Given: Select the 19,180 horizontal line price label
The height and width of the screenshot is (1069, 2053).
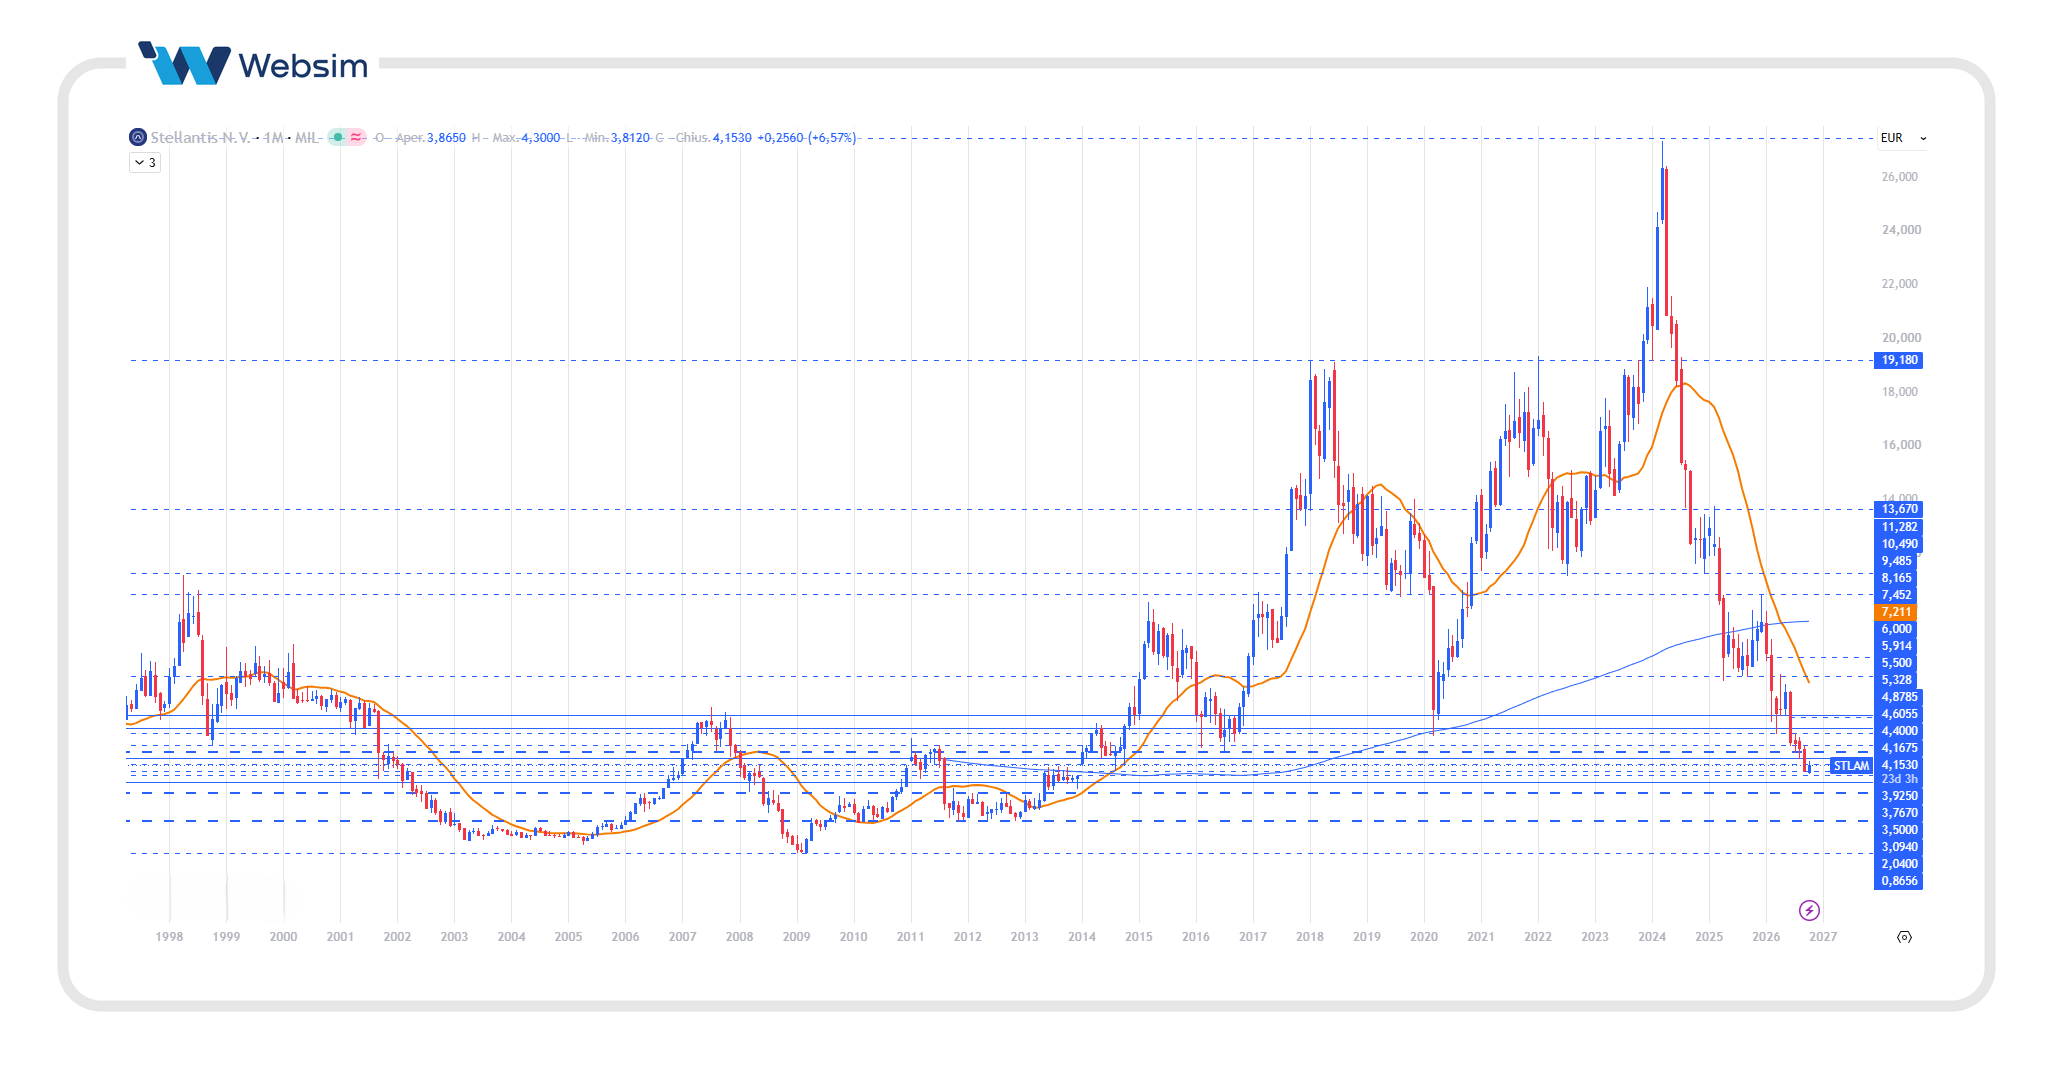Looking at the screenshot, I should coord(1898,360).
